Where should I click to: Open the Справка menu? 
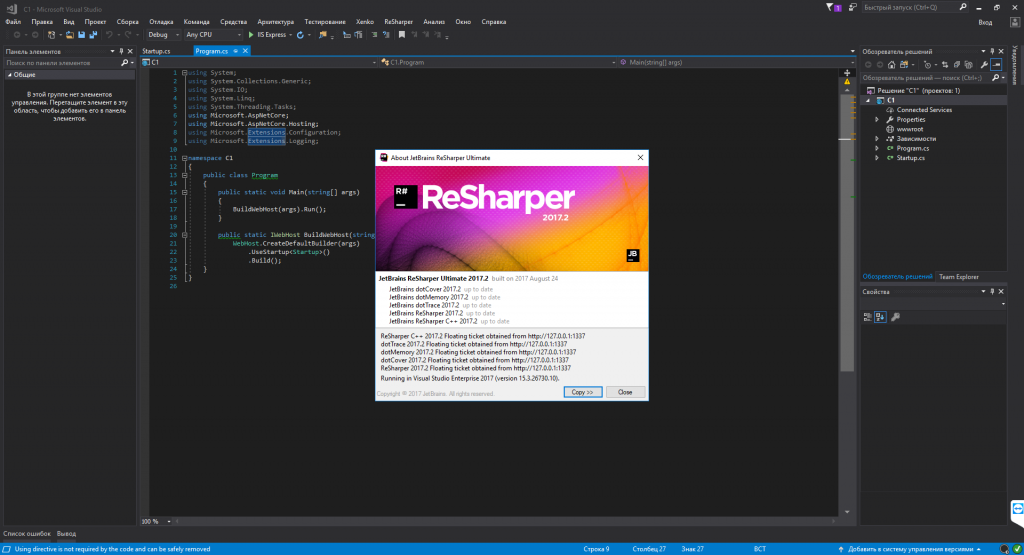point(494,22)
